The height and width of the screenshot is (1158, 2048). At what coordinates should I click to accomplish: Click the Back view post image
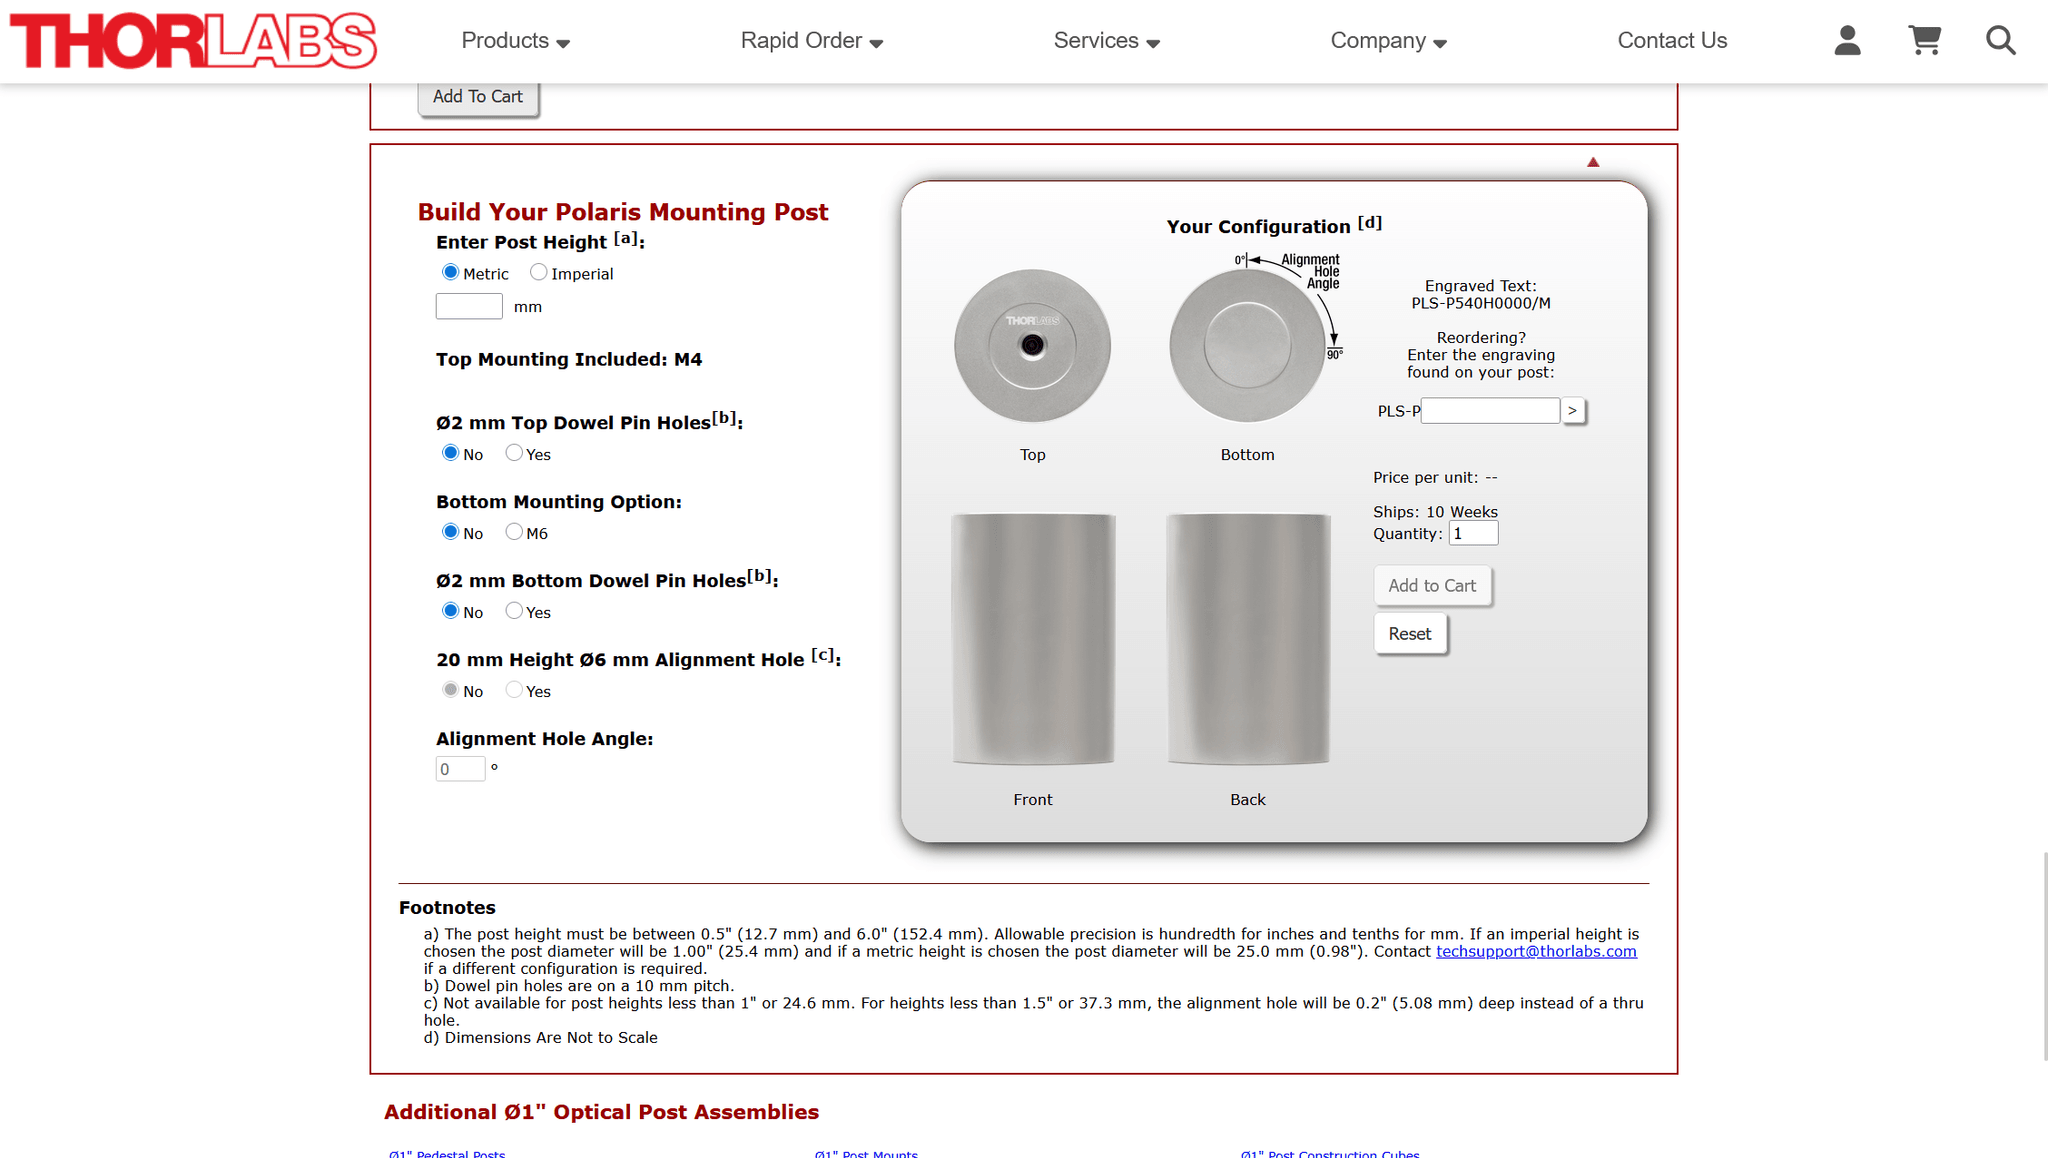[x=1248, y=640]
